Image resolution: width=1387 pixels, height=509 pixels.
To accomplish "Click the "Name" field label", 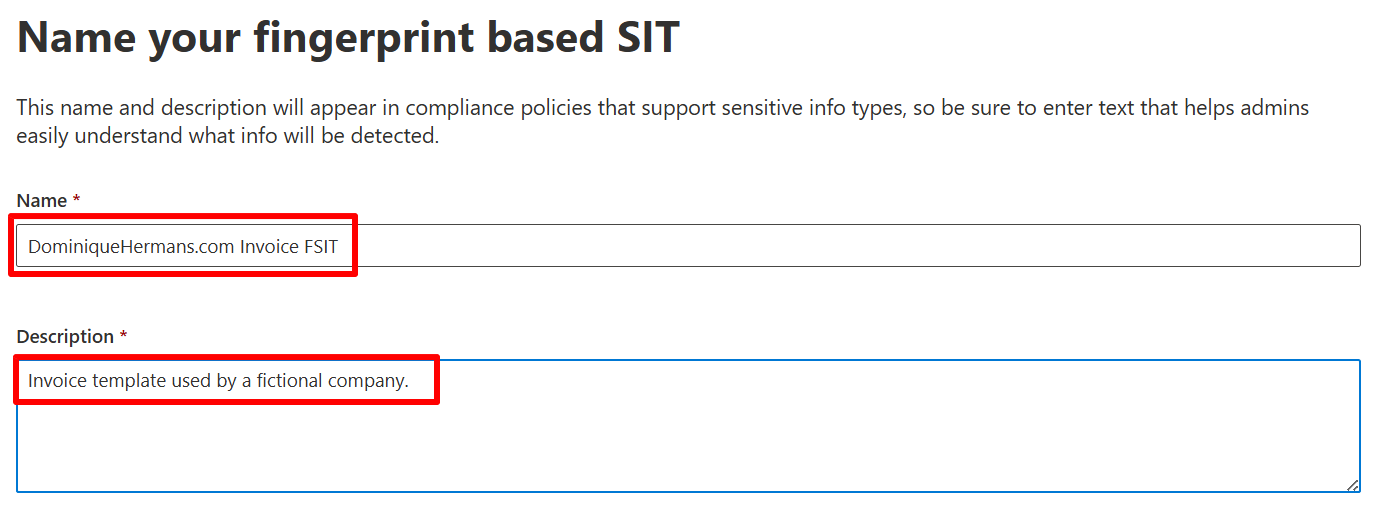I will coord(42,201).
